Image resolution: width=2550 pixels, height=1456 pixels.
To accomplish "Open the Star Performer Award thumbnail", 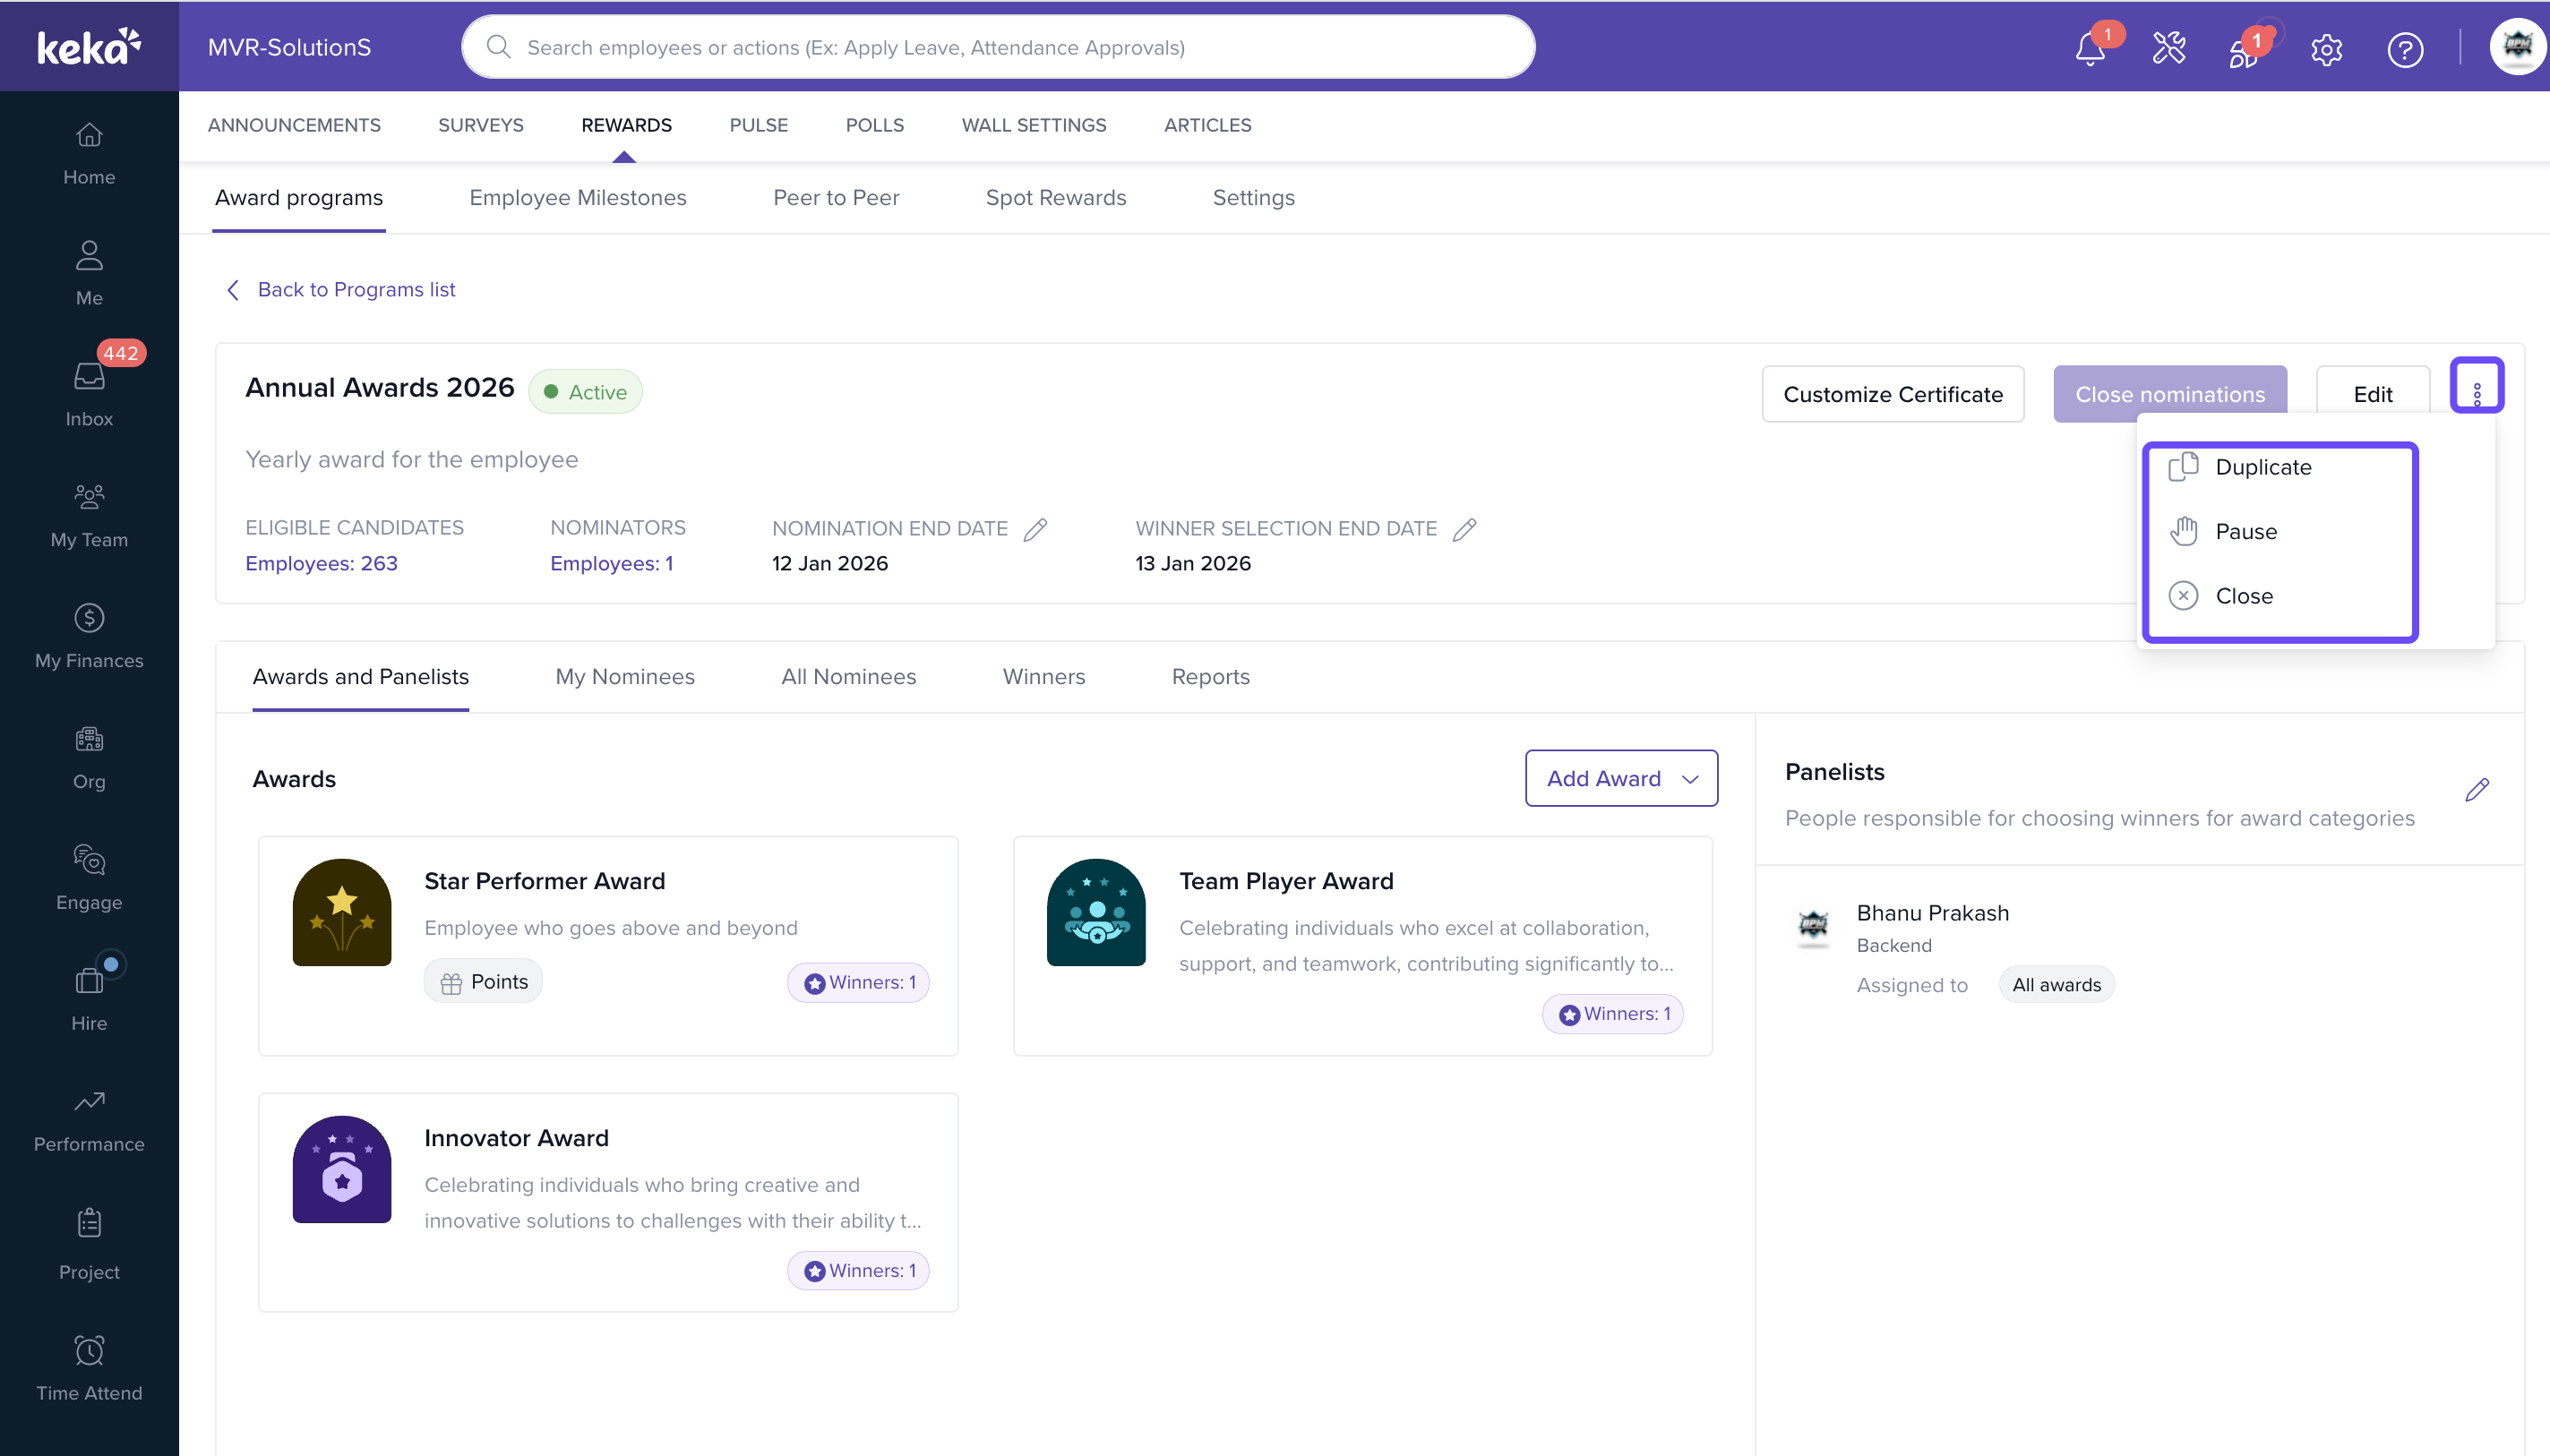I will coord(342,912).
